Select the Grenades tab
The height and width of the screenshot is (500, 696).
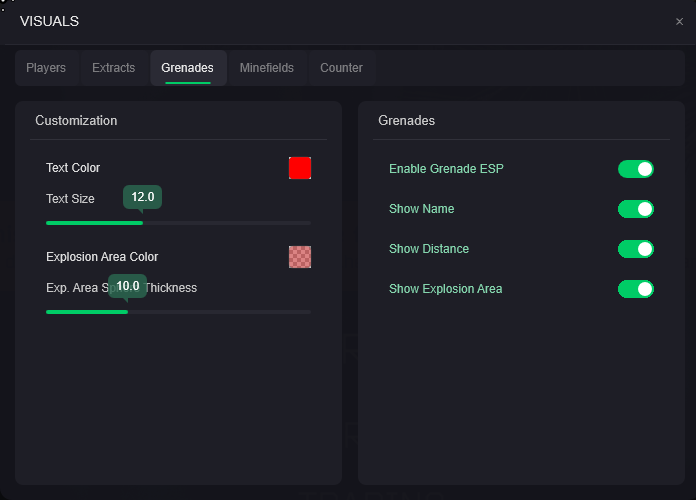(187, 68)
